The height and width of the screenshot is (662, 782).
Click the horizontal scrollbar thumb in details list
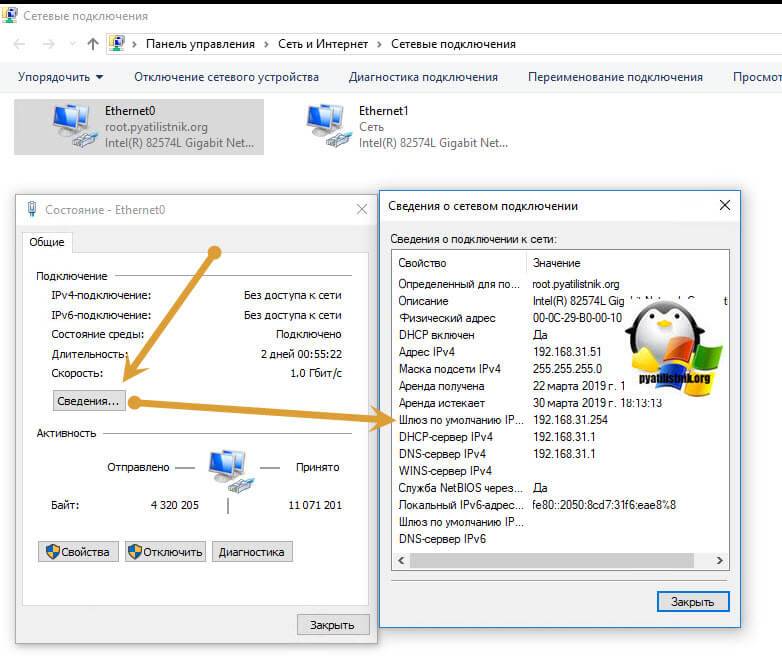[x=552, y=560]
